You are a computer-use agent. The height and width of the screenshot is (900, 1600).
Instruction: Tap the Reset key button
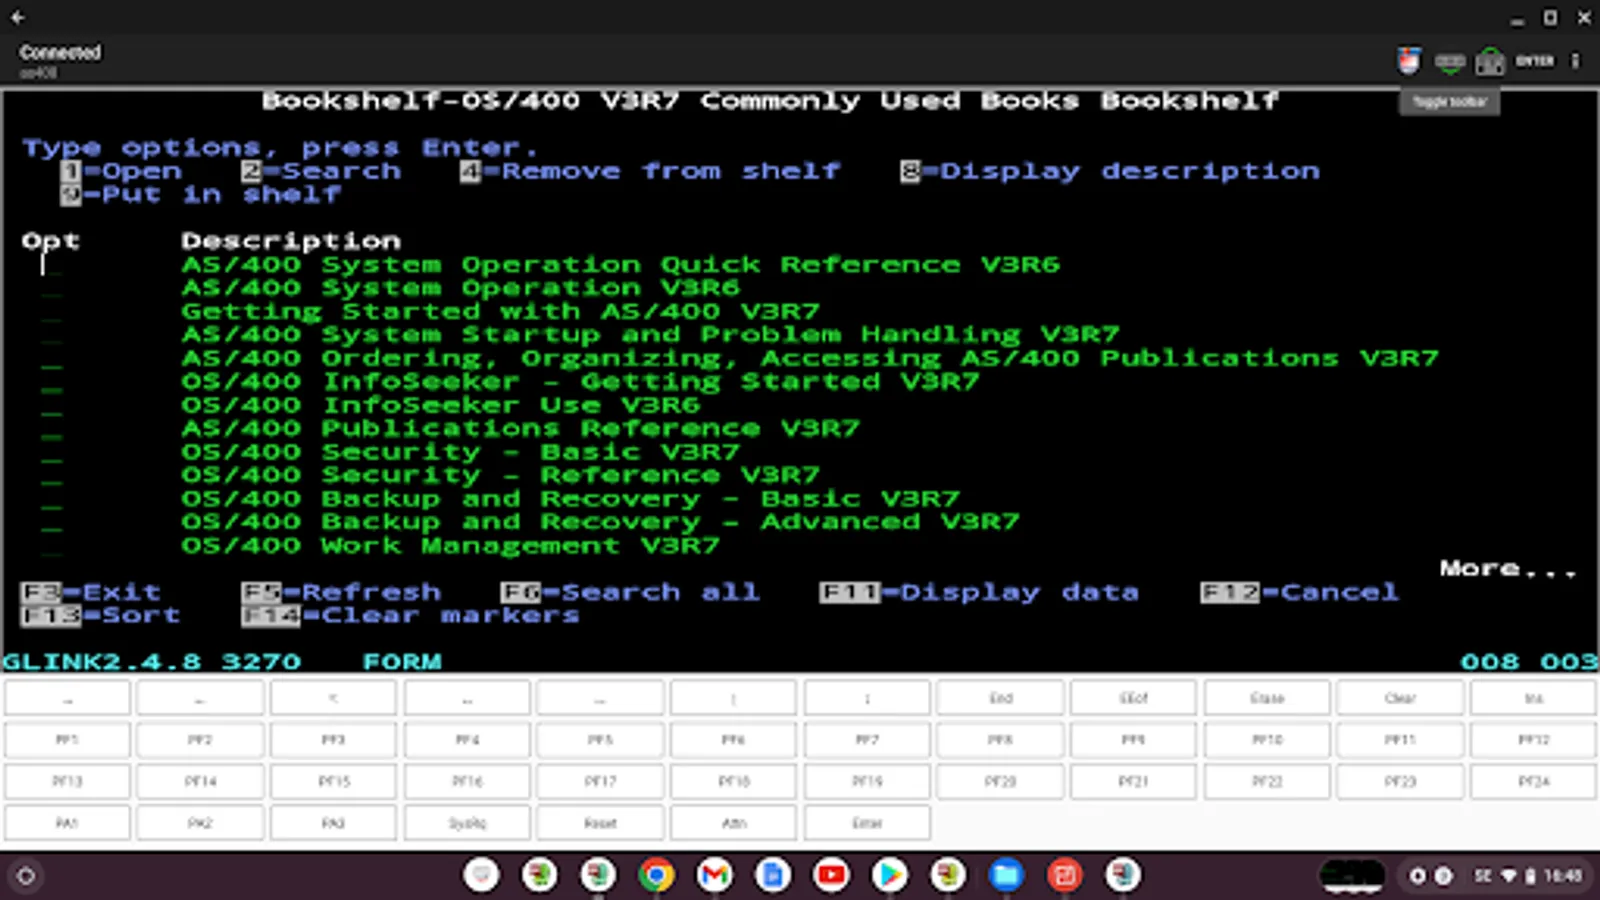pyautogui.click(x=600, y=823)
